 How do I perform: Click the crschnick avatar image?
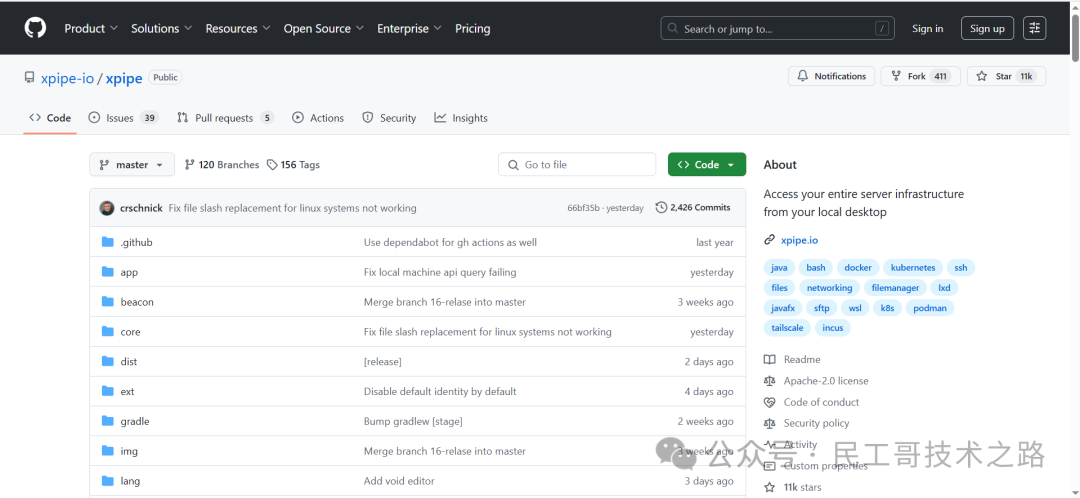pyautogui.click(x=107, y=207)
